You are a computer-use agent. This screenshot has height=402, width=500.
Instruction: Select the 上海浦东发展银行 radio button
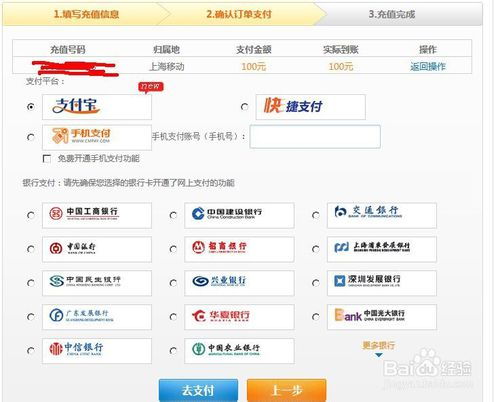(x=315, y=249)
